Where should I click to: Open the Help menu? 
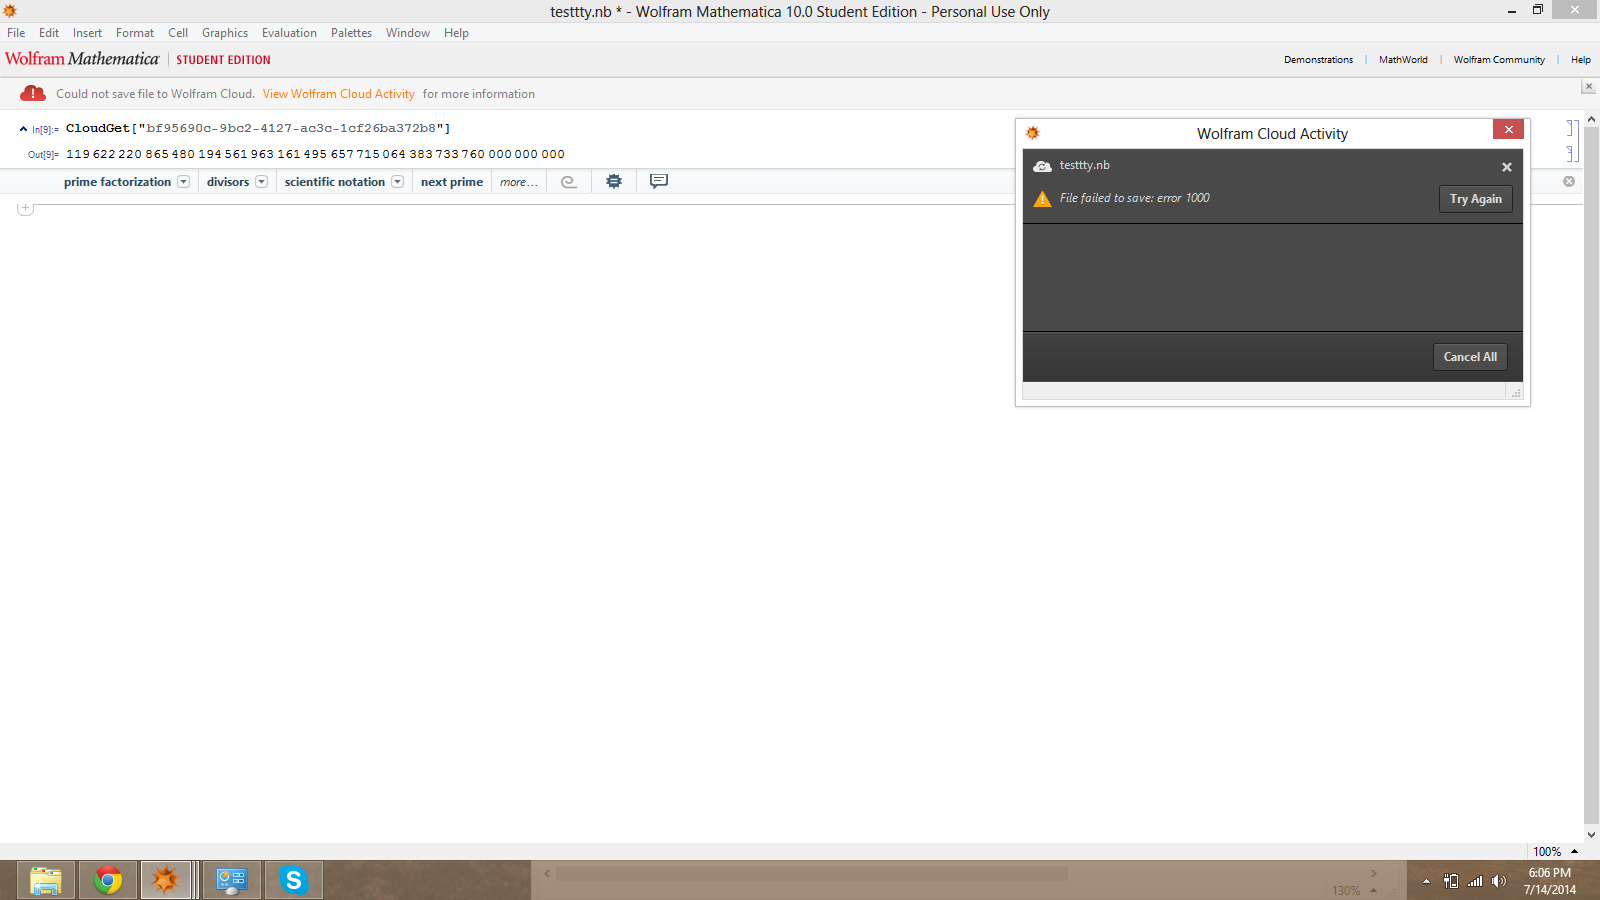tap(456, 33)
